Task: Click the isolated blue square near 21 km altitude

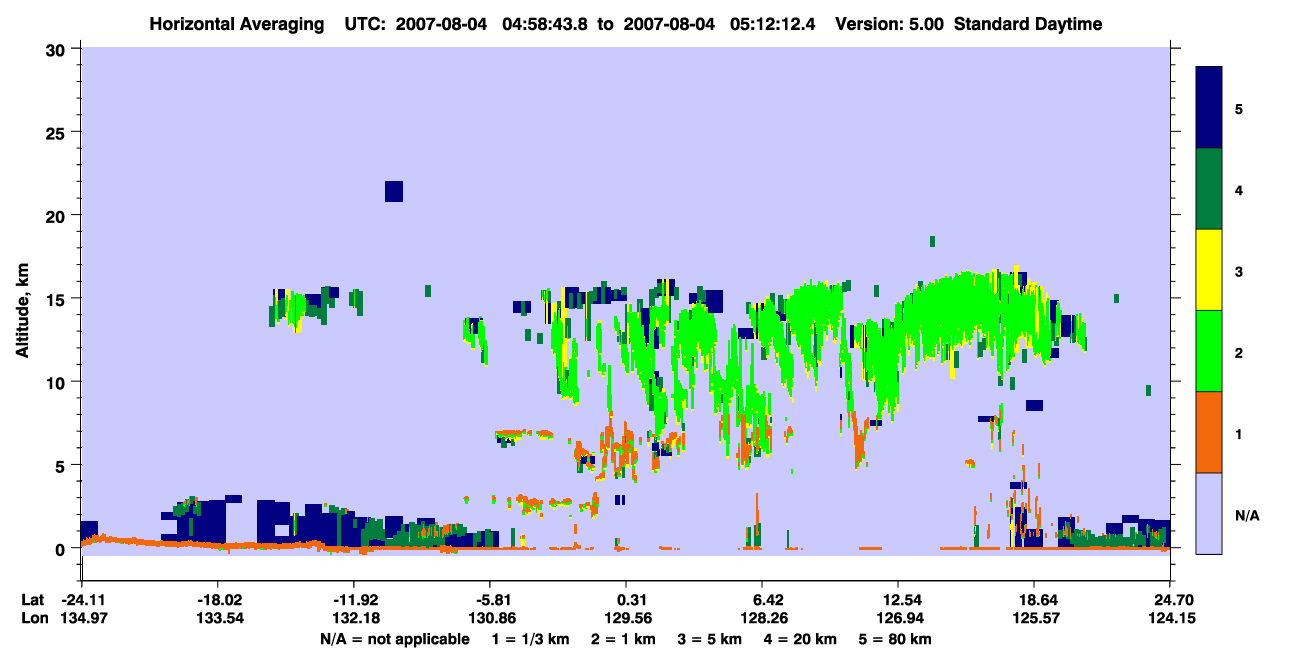Action: click(394, 191)
